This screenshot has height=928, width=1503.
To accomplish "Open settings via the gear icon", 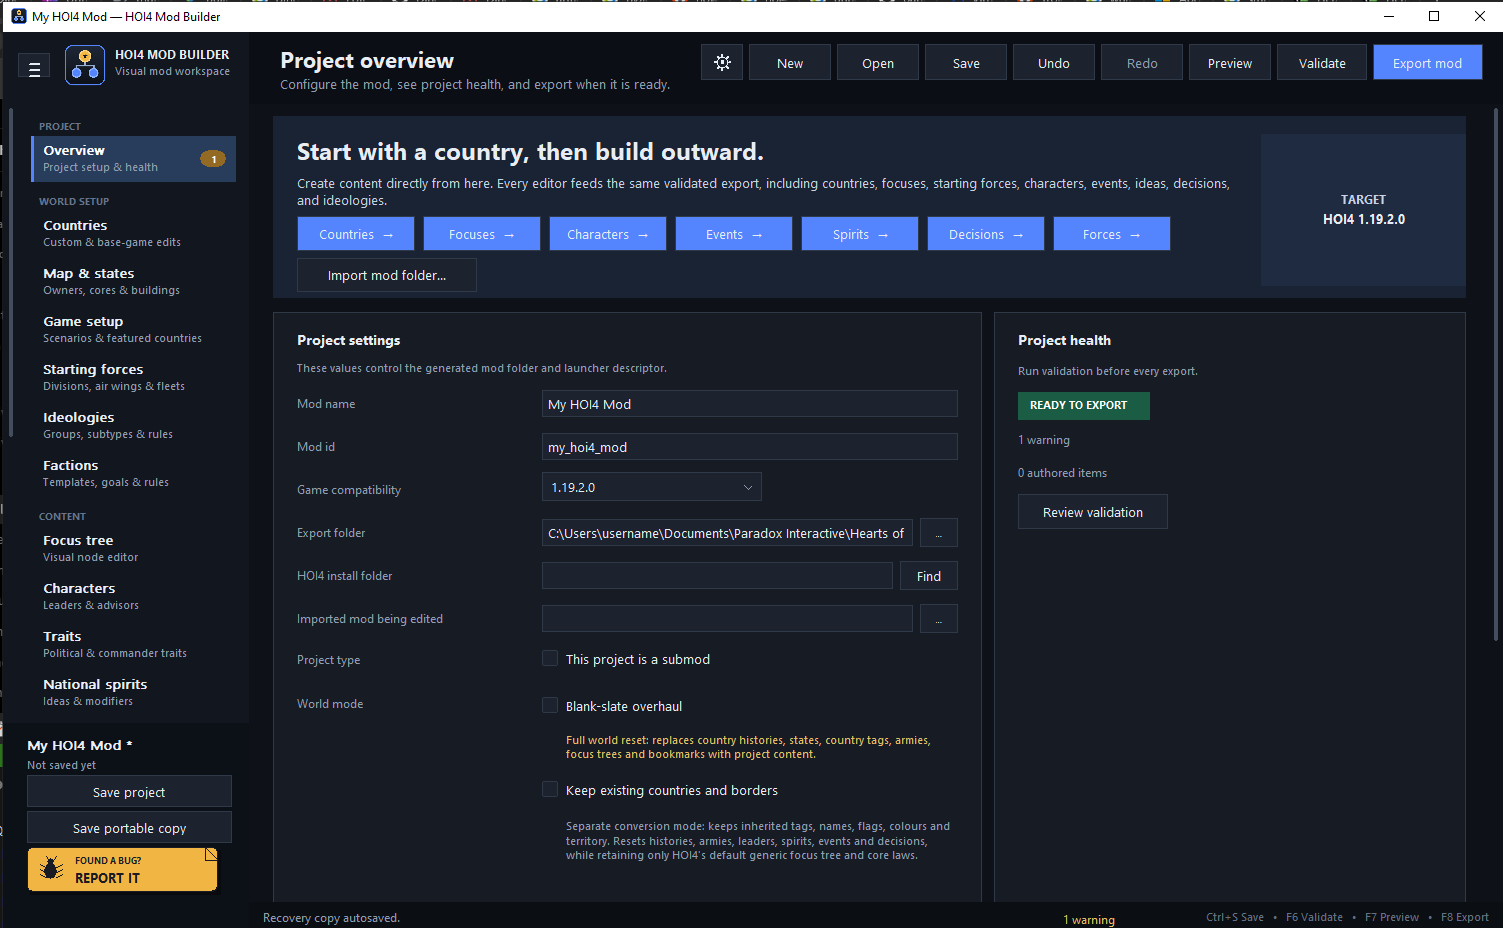I will pyautogui.click(x=722, y=63).
